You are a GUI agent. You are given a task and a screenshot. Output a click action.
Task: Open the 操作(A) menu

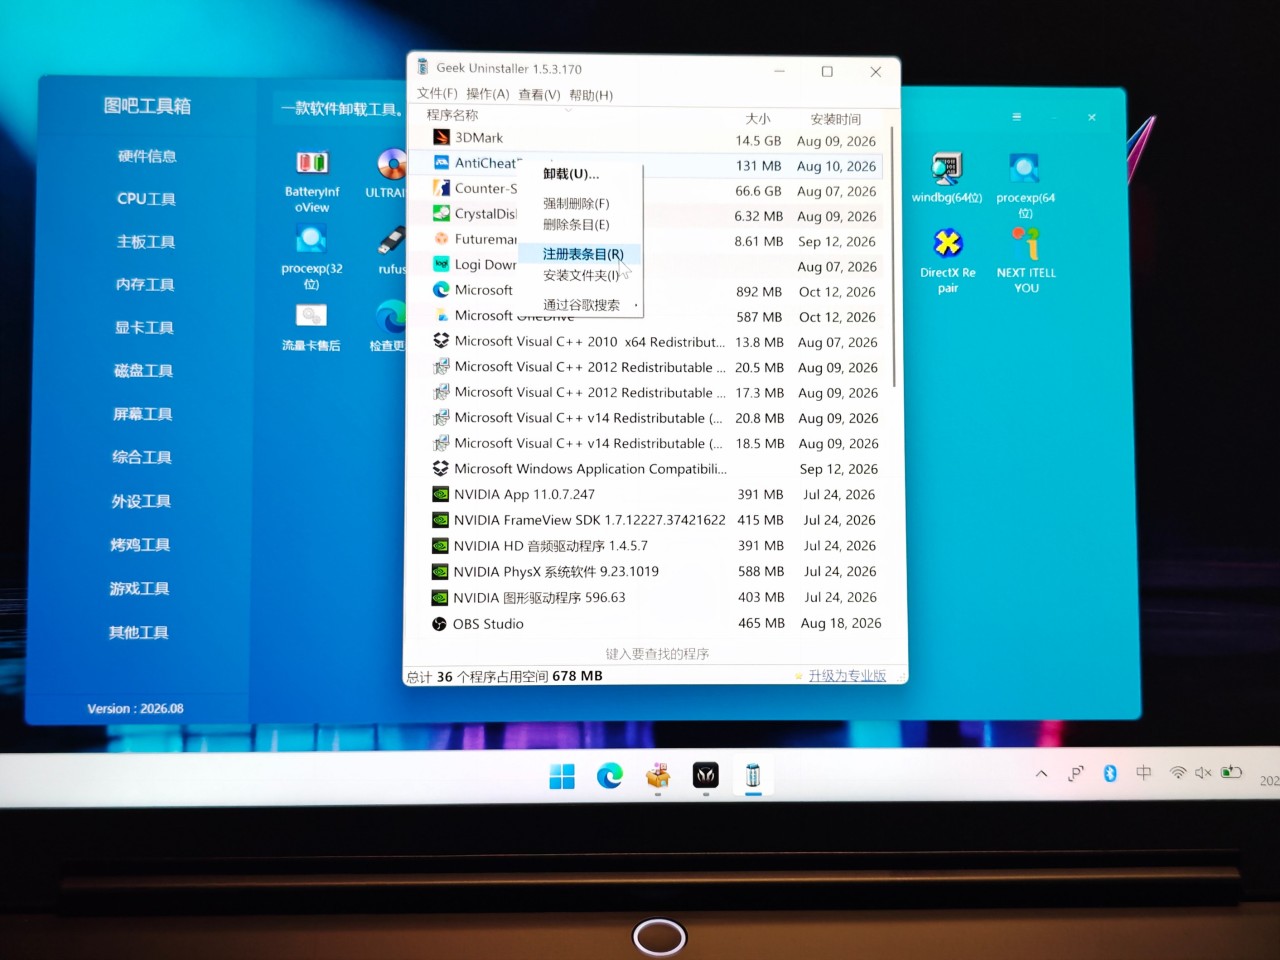coord(487,94)
